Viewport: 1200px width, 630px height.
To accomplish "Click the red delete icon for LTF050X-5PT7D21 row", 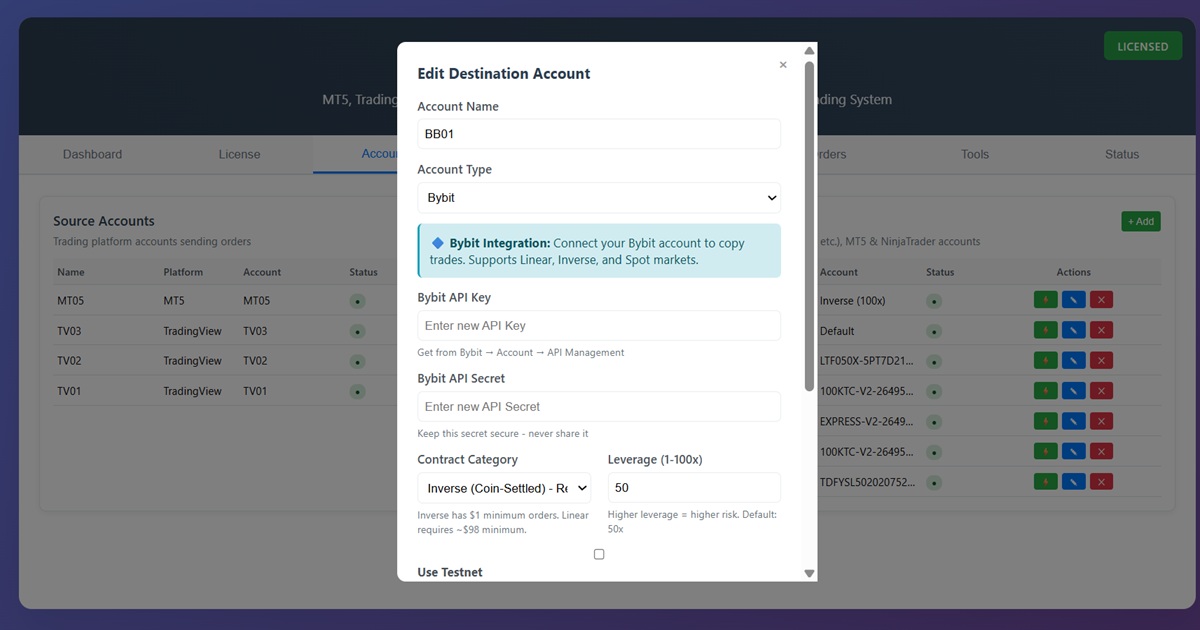I will coord(1101,360).
